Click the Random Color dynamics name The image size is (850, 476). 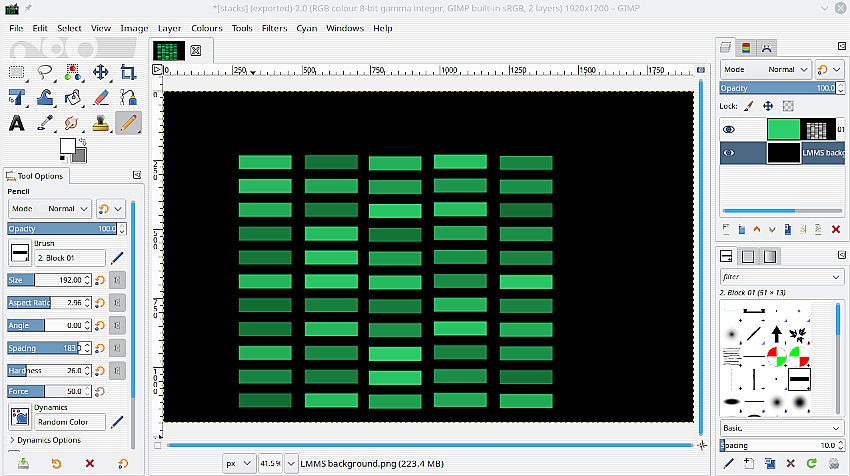pos(70,422)
